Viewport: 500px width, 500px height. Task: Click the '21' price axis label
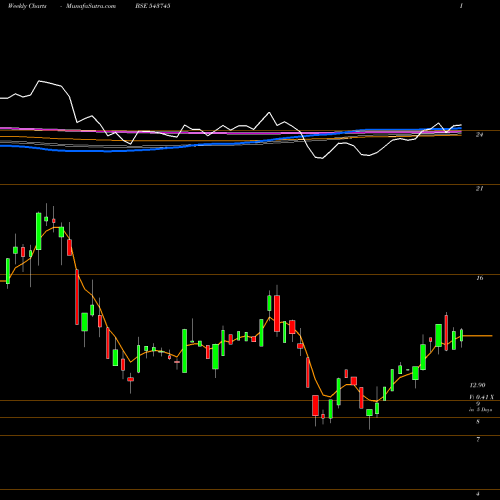click(479, 189)
